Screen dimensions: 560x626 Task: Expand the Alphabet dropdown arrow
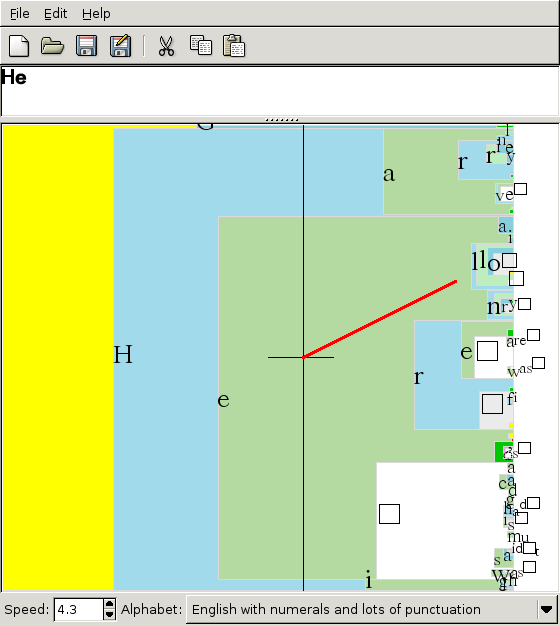[546, 609]
